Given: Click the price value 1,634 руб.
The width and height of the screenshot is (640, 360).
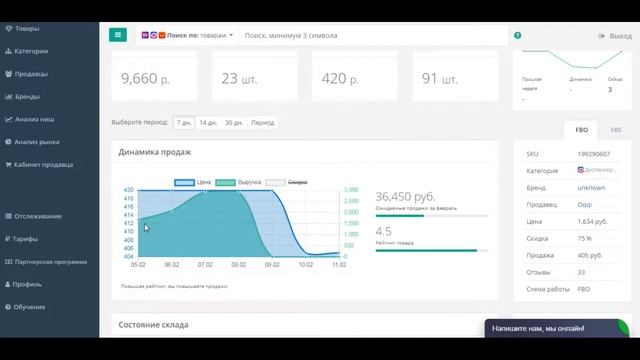Looking at the screenshot, I should coord(592,222).
